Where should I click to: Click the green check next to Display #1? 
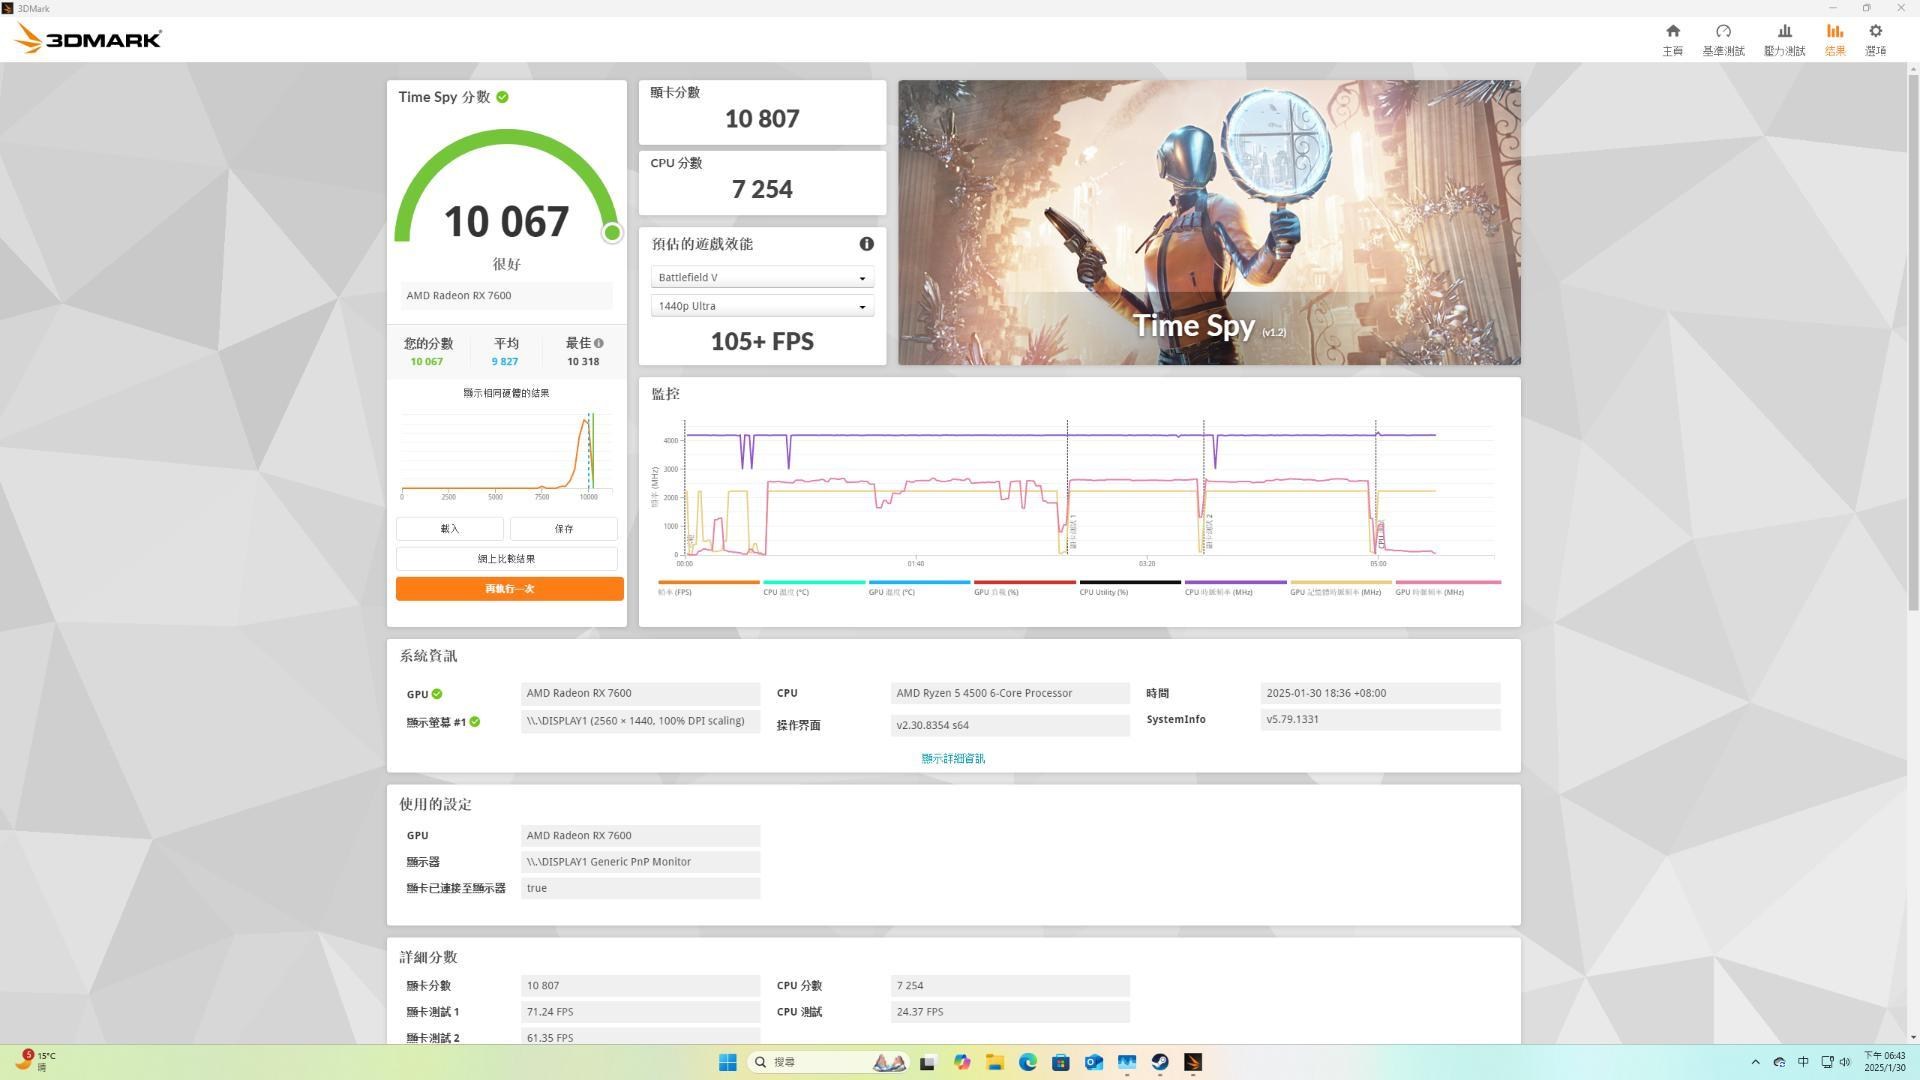475,722
